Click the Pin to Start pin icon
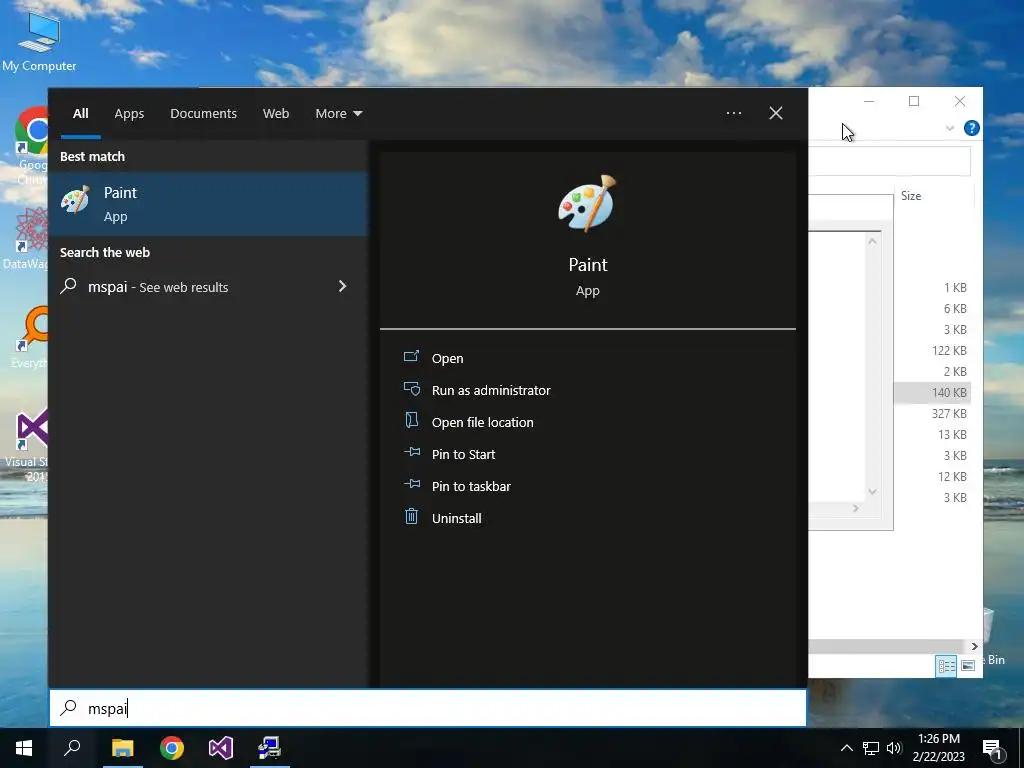 [412, 452]
